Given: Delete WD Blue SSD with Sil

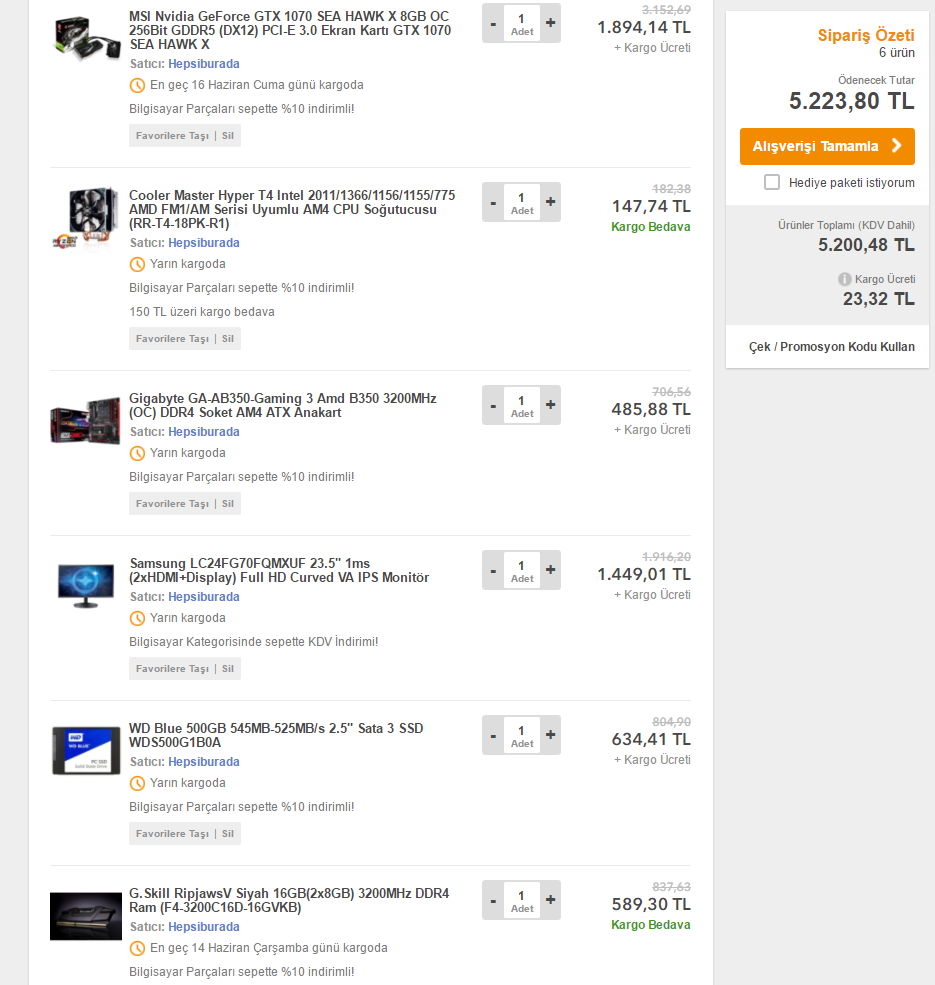Looking at the screenshot, I should [227, 834].
